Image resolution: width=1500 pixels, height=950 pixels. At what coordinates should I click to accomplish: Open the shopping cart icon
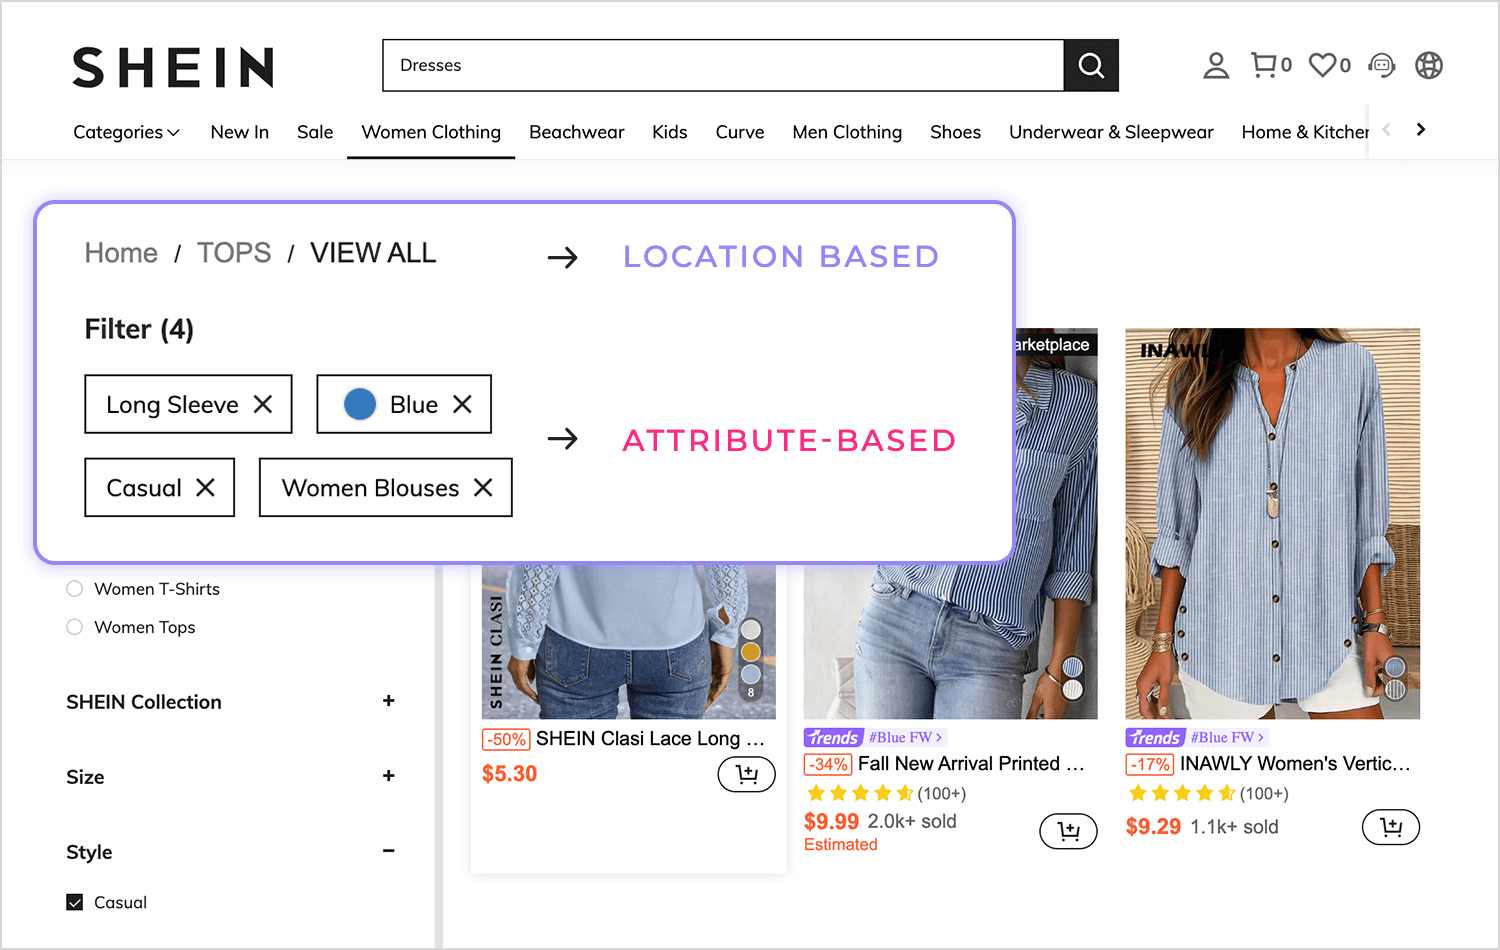click(1264, 65)
